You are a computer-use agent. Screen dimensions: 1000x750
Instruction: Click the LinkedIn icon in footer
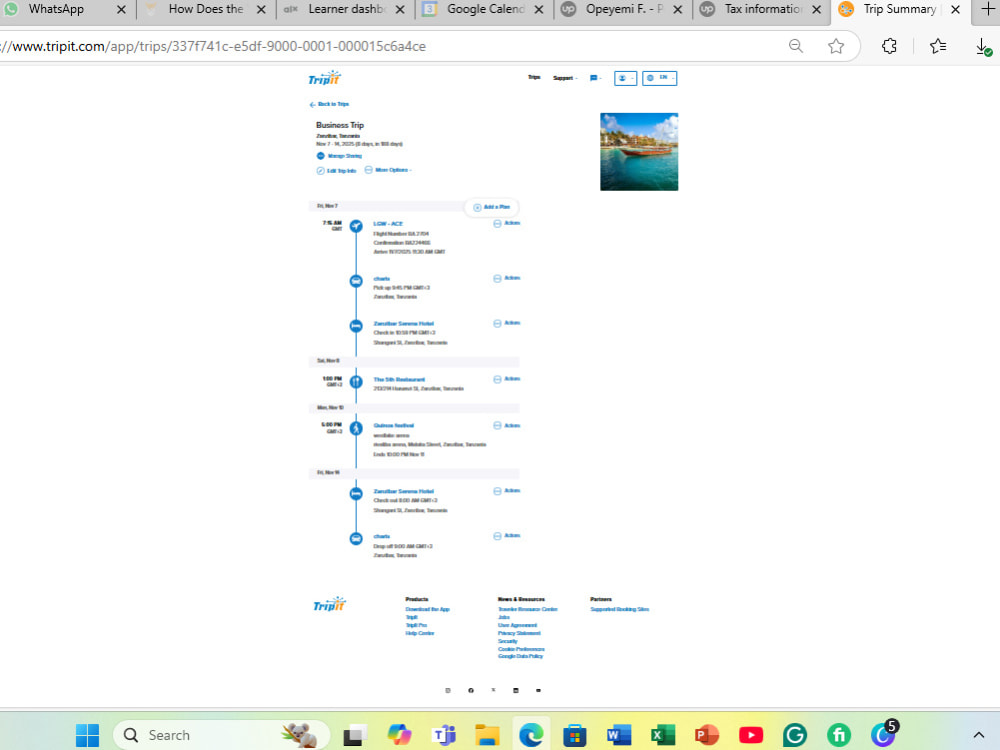tap(515, 690)
